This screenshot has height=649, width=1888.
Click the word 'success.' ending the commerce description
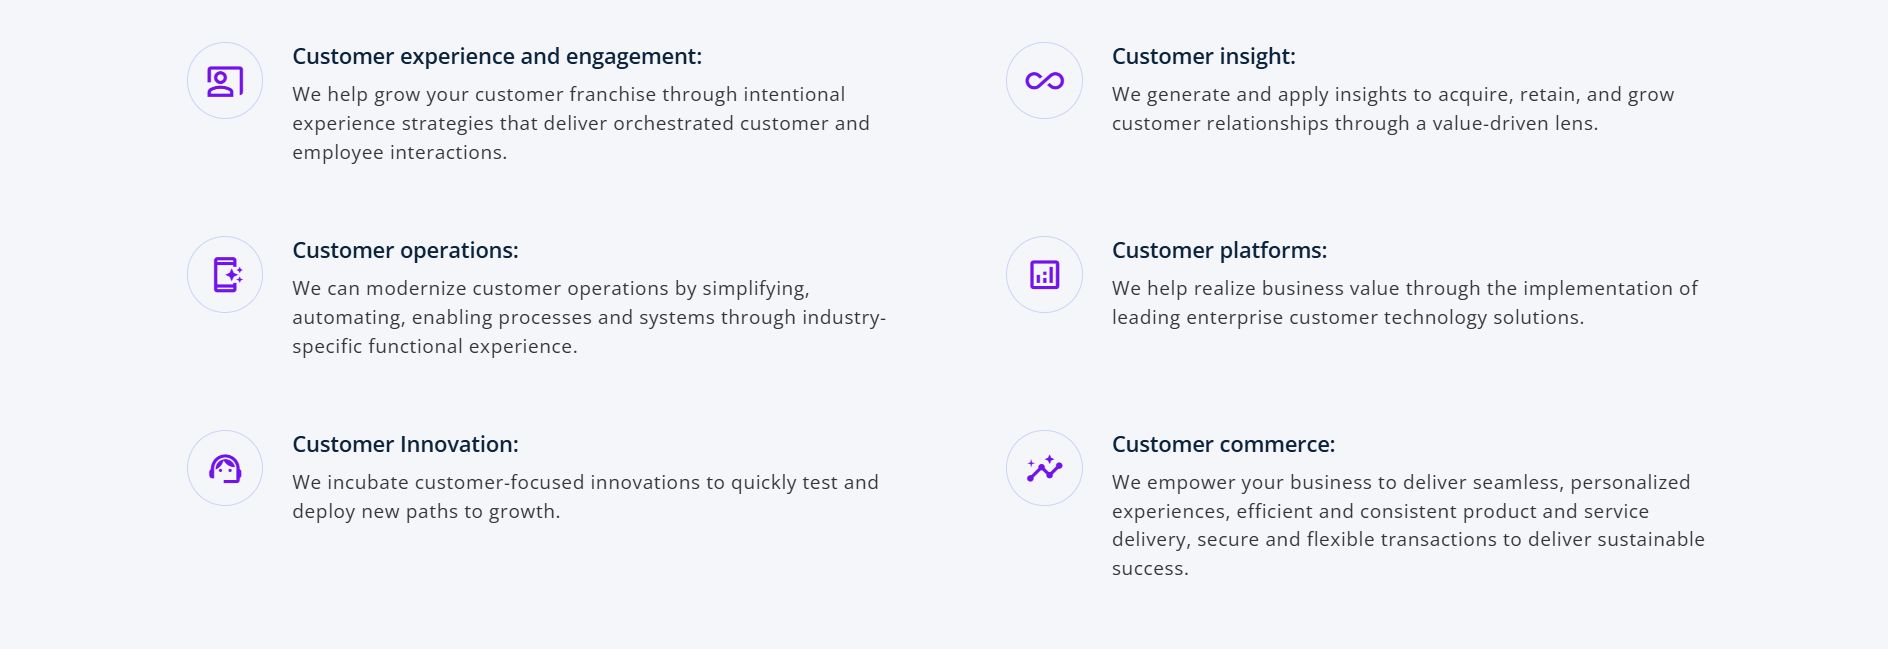[x=1150, y=569]
